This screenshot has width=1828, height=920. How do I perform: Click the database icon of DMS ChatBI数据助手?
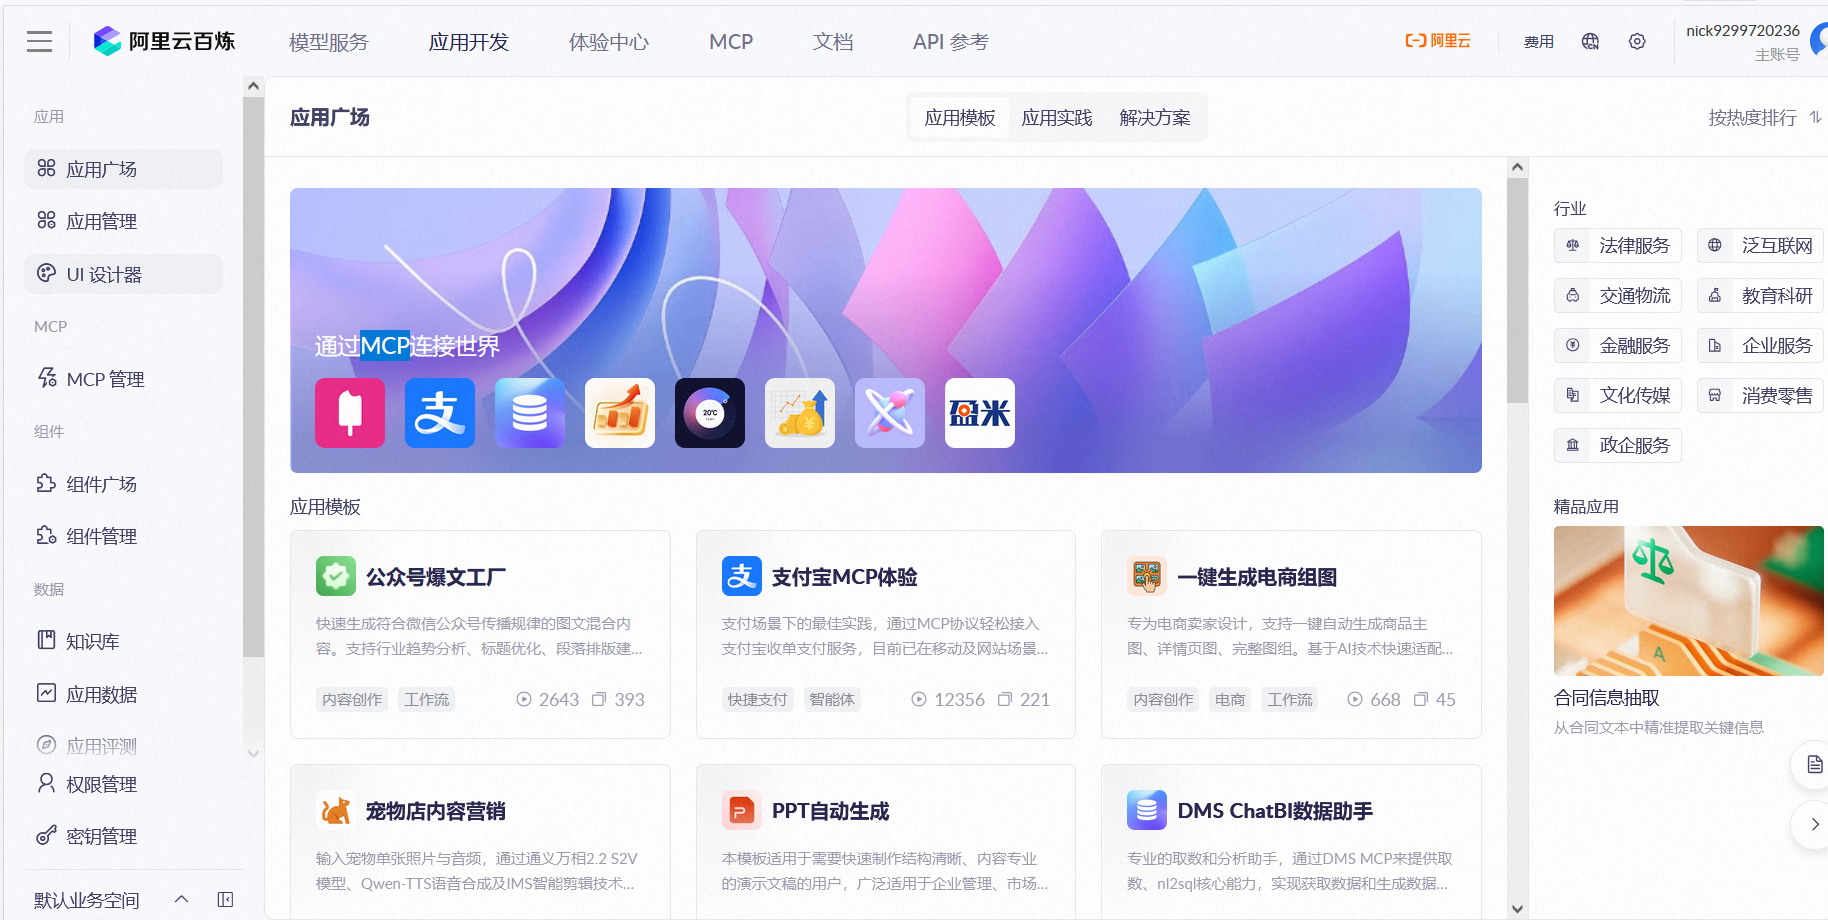tap(1147, 810)
